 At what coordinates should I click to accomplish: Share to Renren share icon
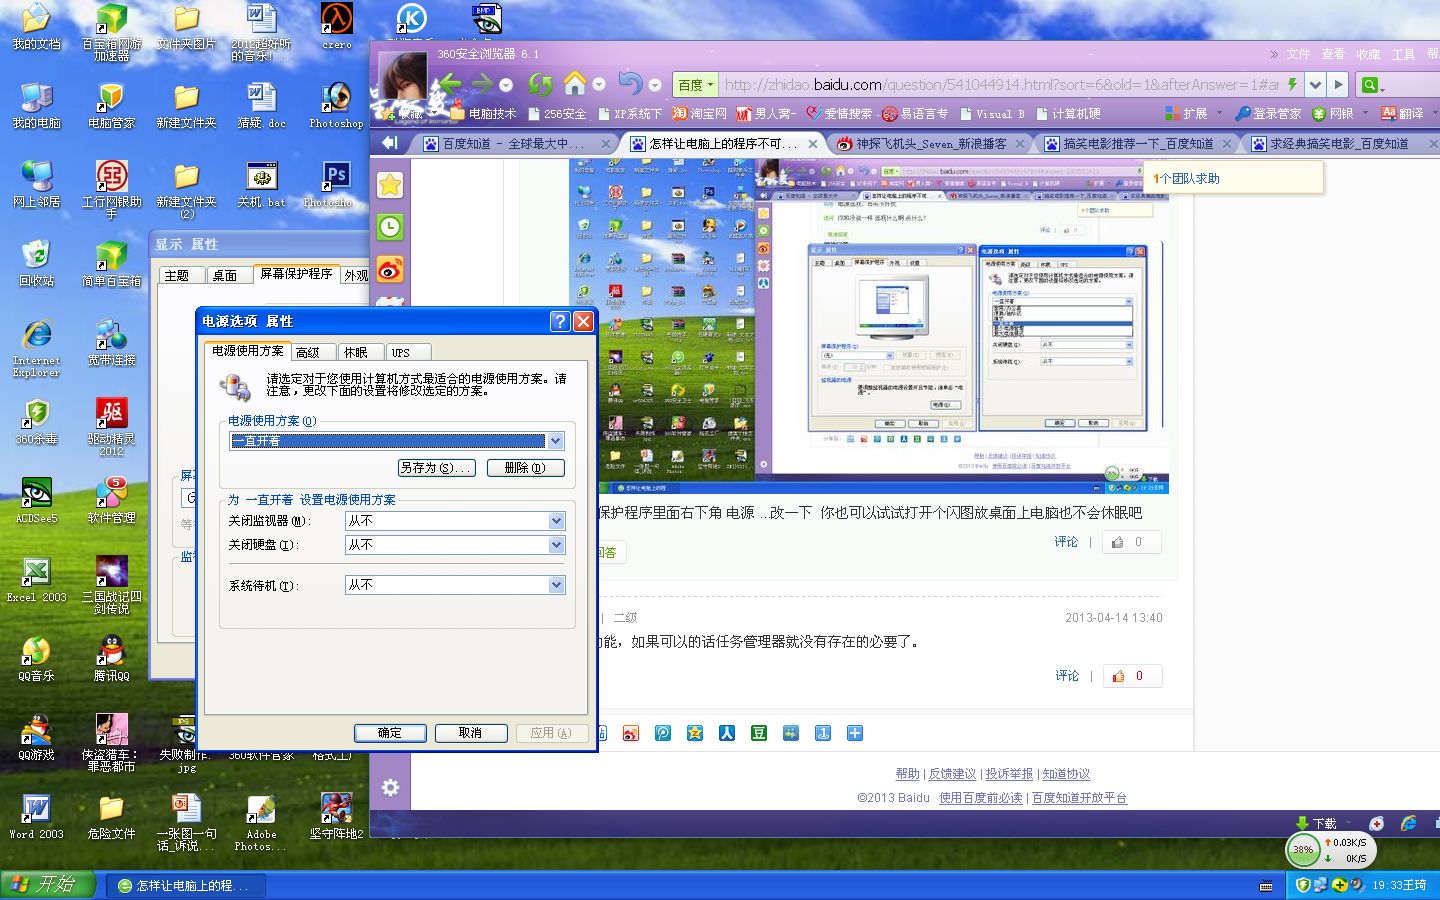click(x=727, y=733)
